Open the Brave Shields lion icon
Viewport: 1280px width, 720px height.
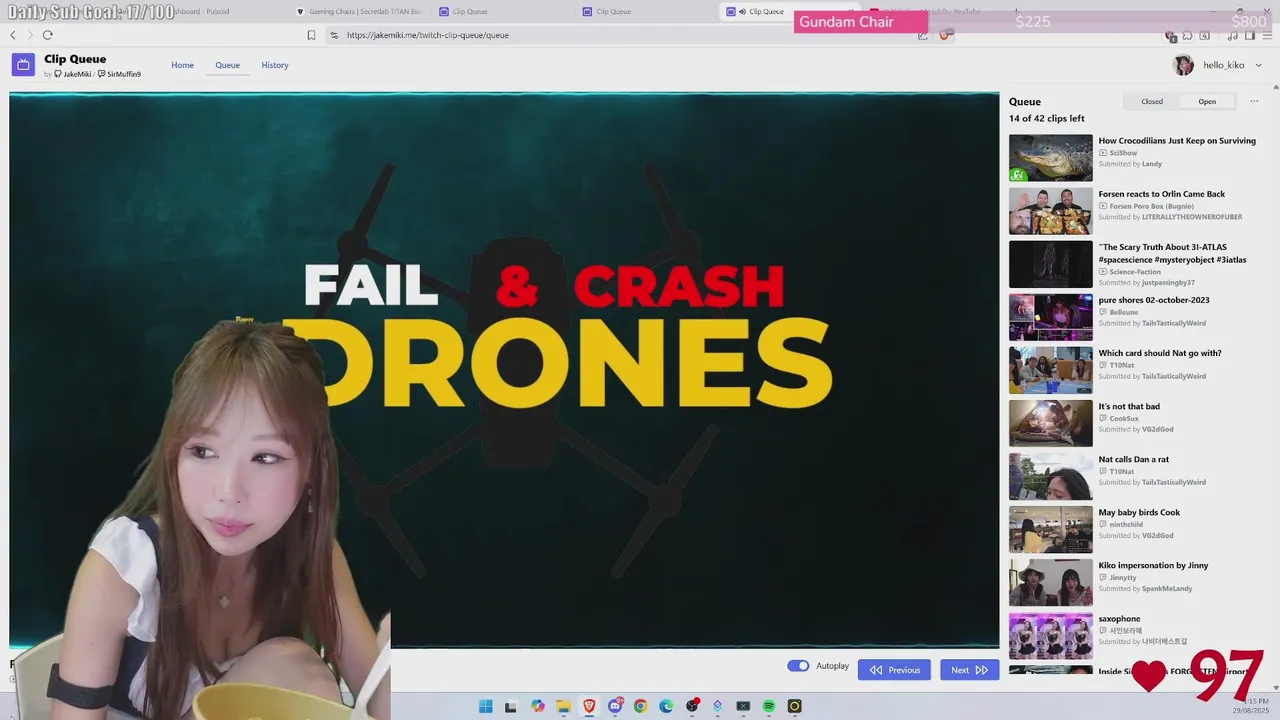(945, 35)
